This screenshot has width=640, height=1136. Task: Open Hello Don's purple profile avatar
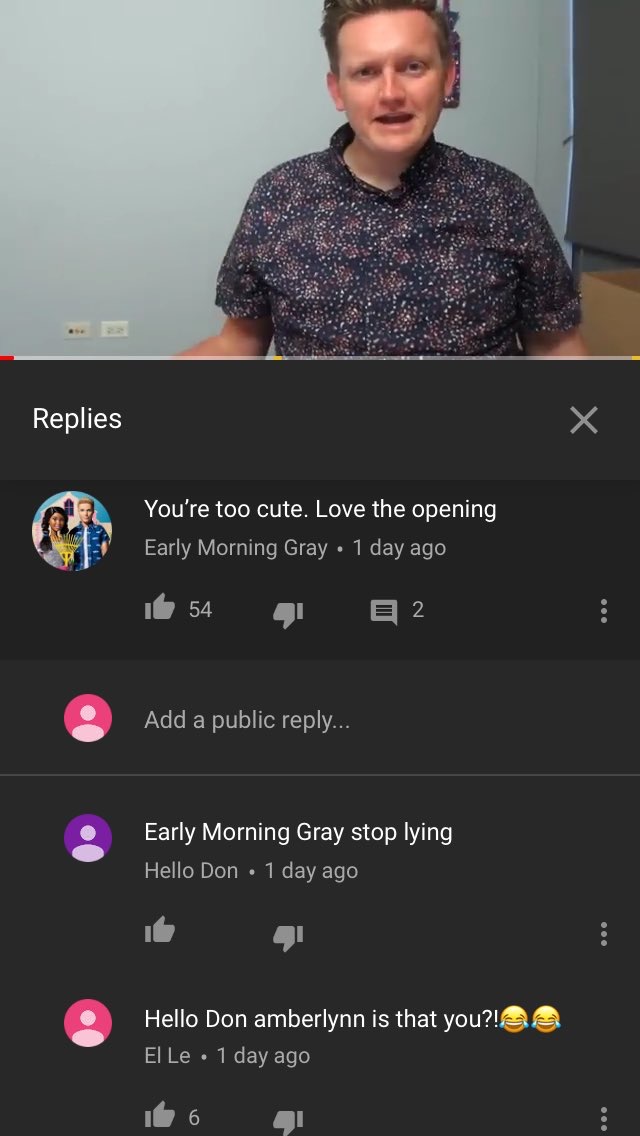click(88, 838)
